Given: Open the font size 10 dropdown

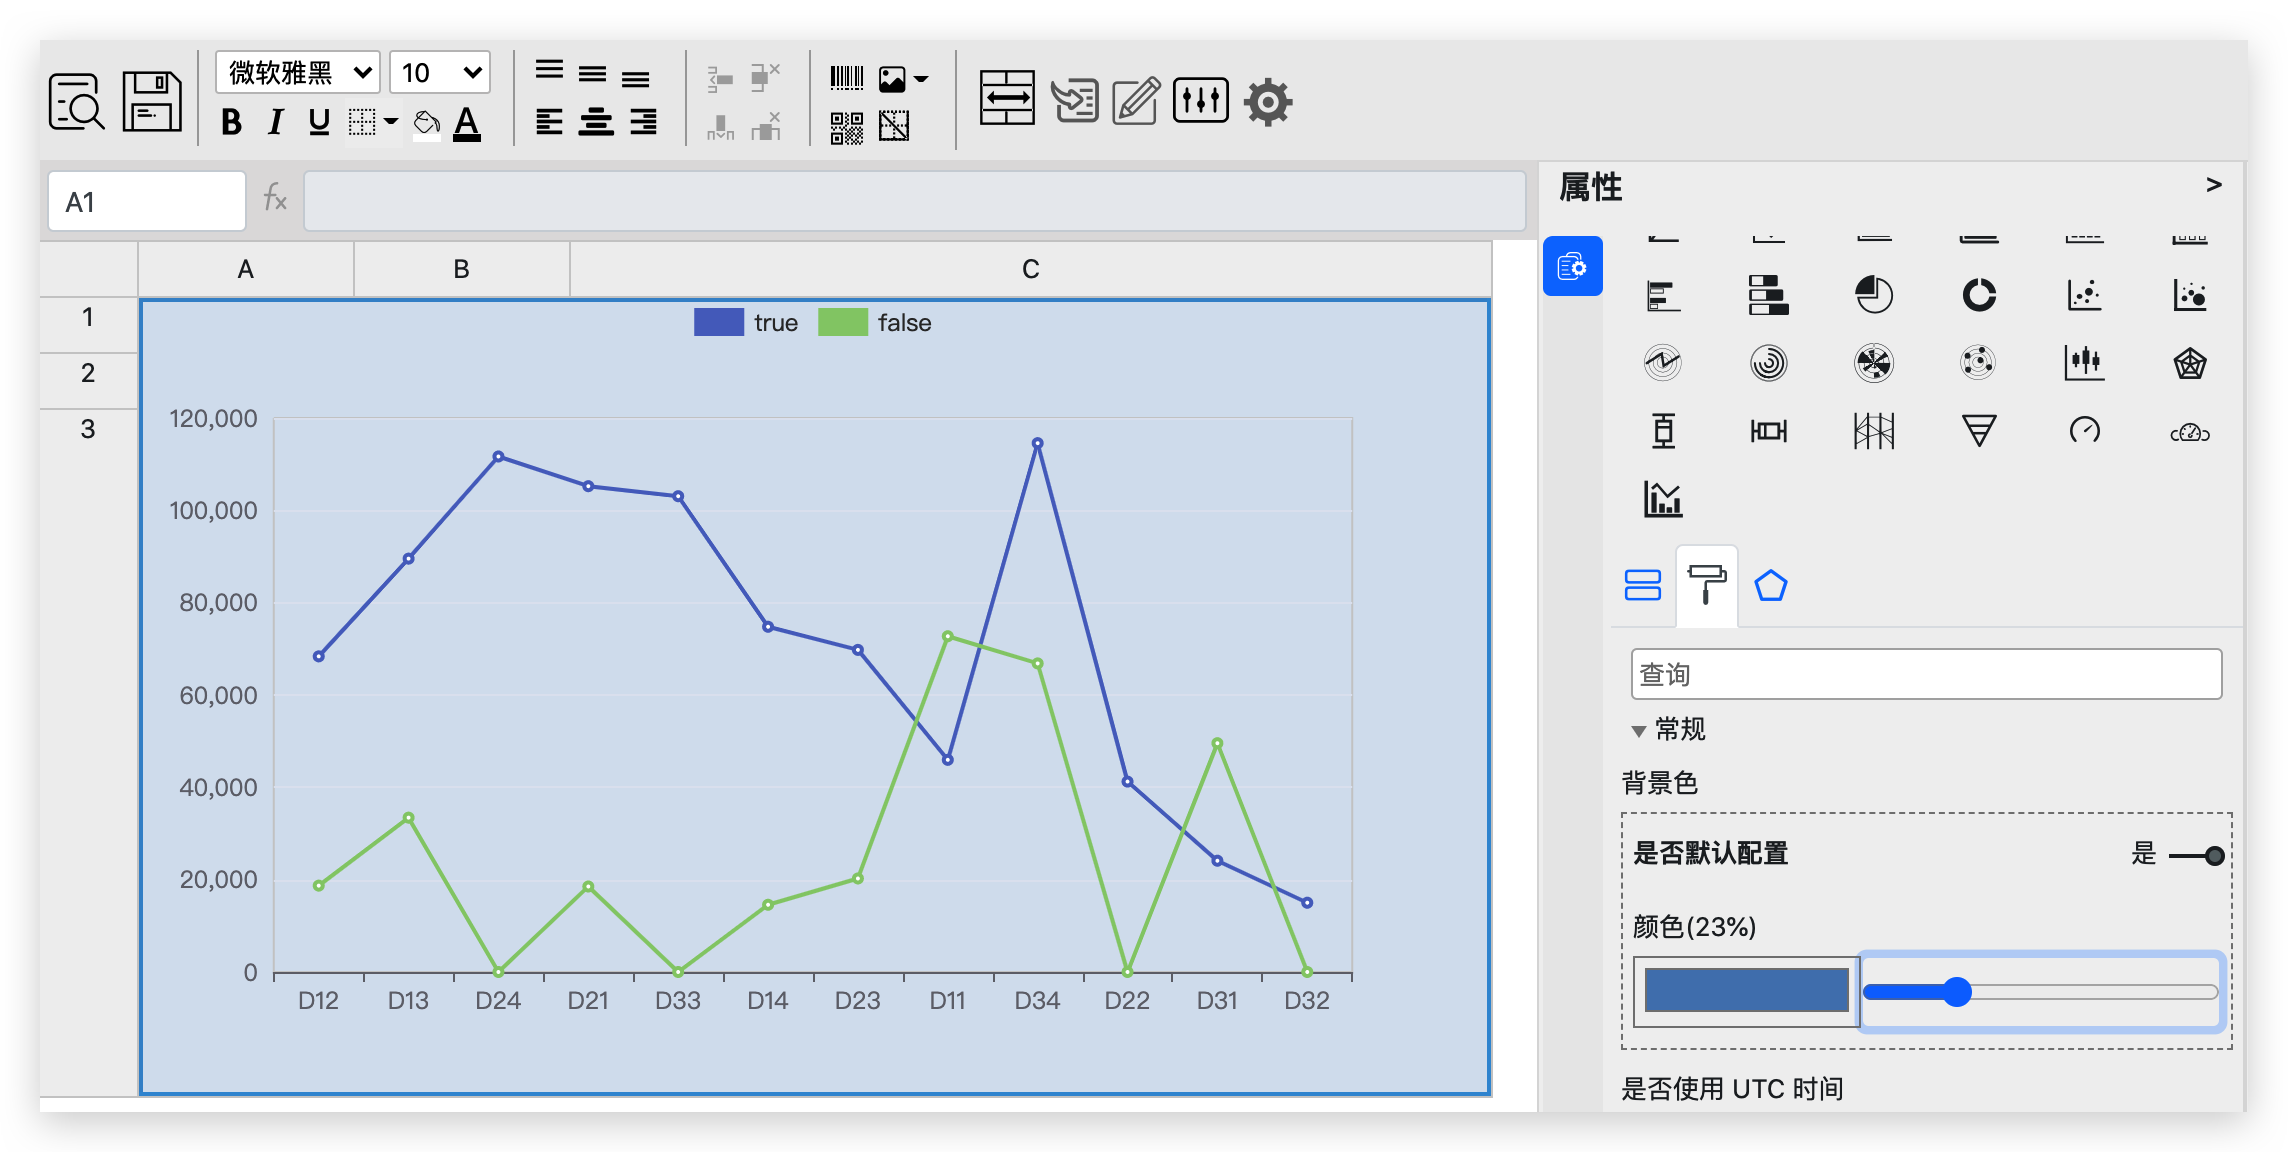Looking at the screenshot, I should (440, 72).
